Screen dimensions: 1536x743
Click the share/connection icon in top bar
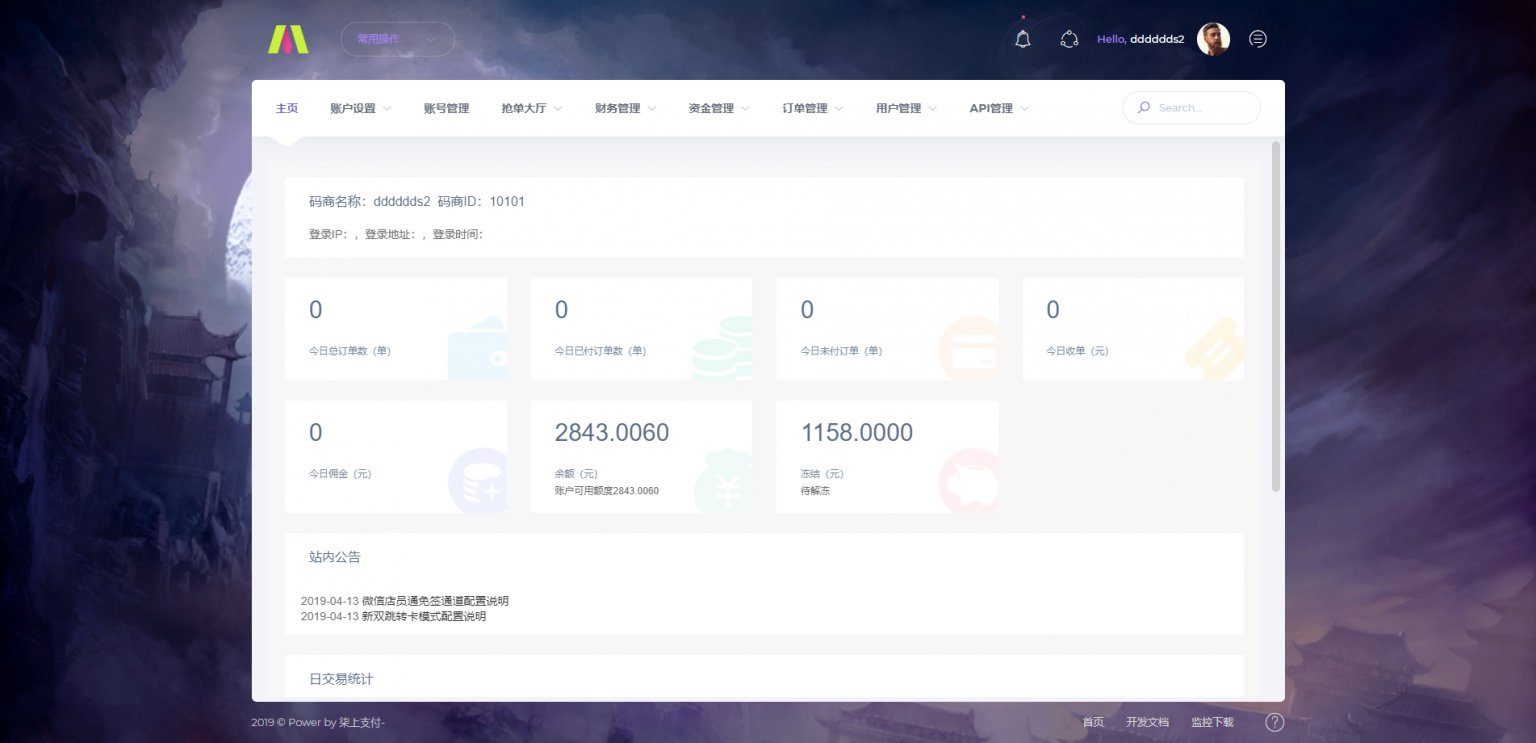click(x=1069, y=38)
